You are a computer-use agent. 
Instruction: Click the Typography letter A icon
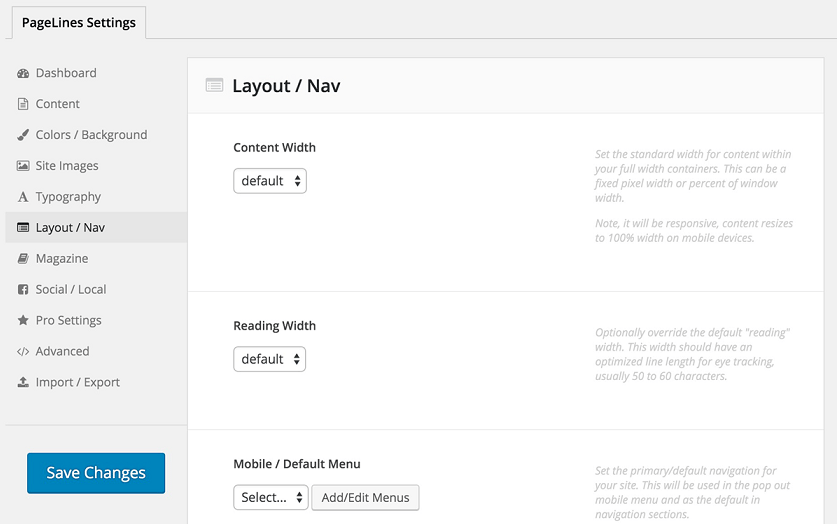tap(23, 197)
